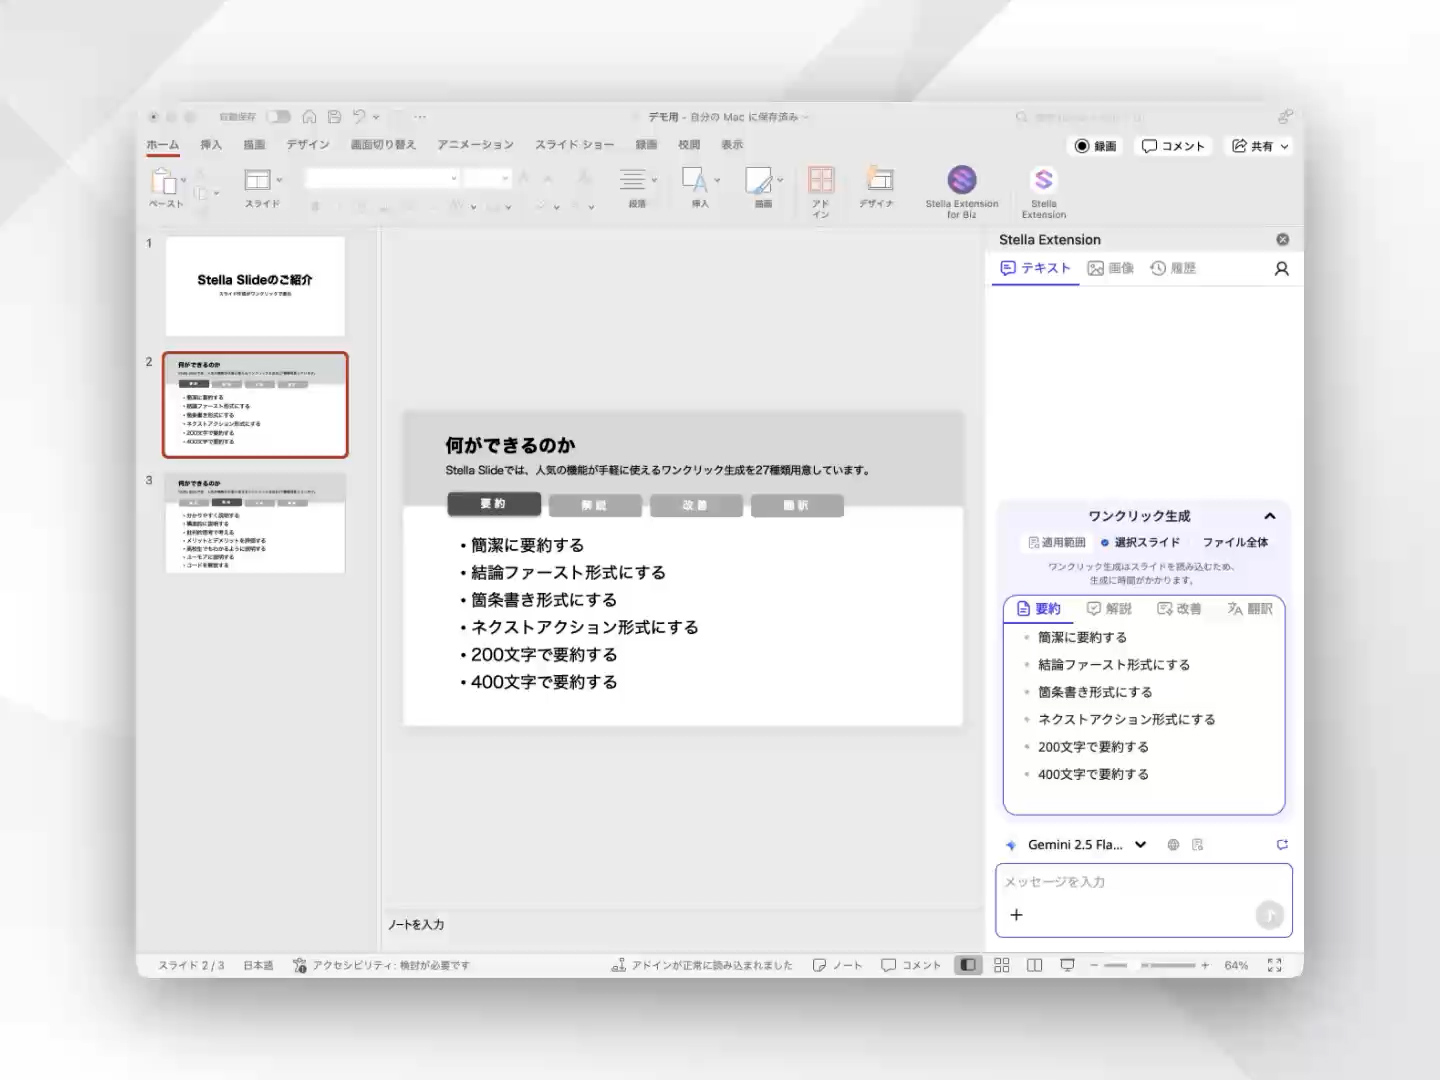The width and height of the screenshot is (1440, 1080).
Task: Click the 録画 record button
Action: pos(1095,146)
